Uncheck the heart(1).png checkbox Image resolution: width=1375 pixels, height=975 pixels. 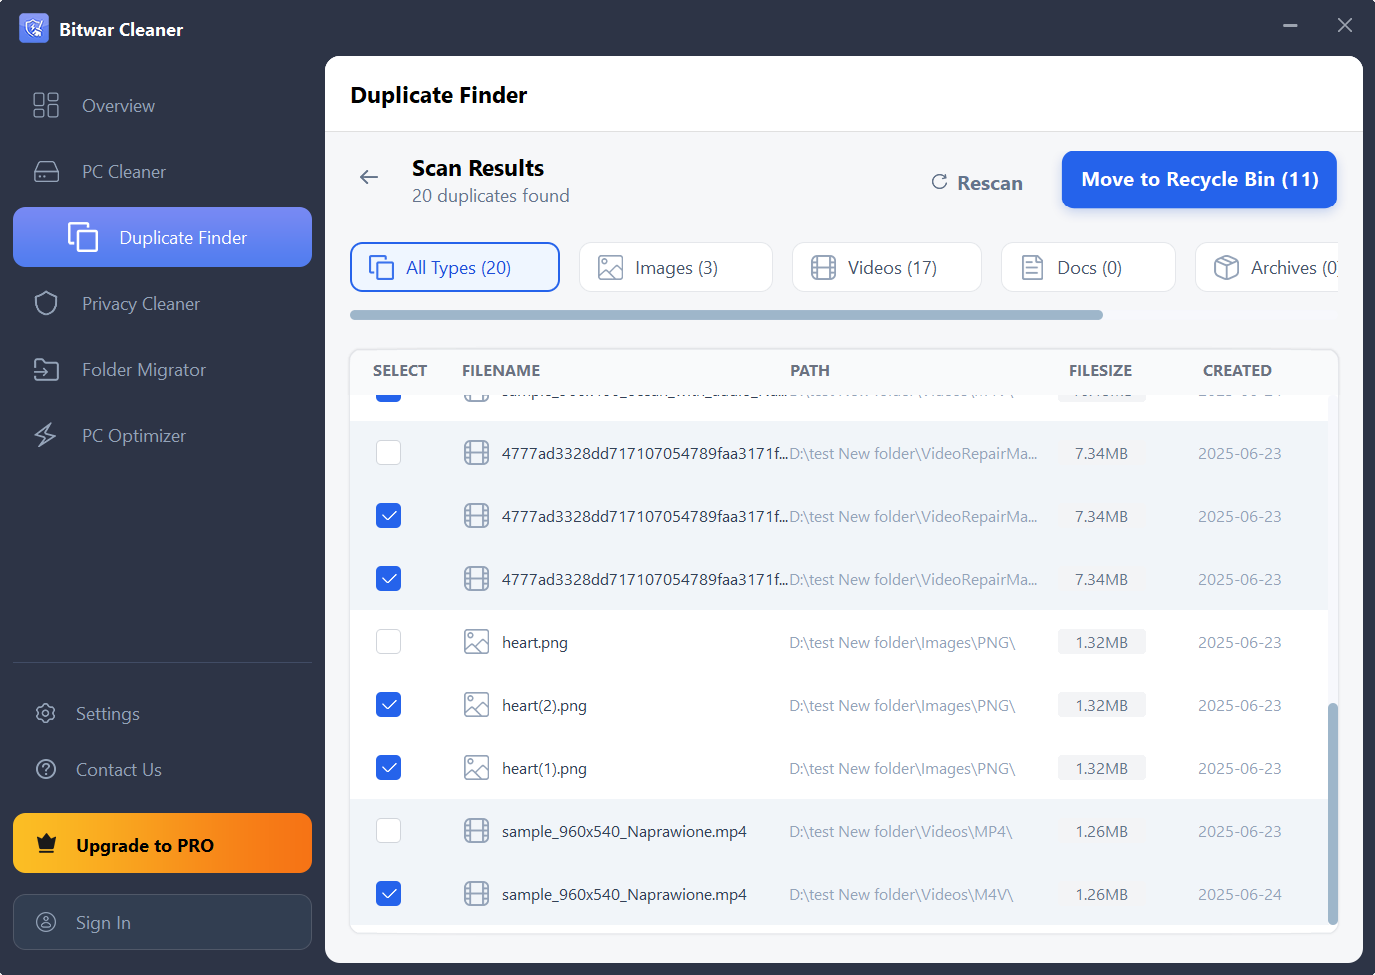pyautogui.click(x=389, y=768)
